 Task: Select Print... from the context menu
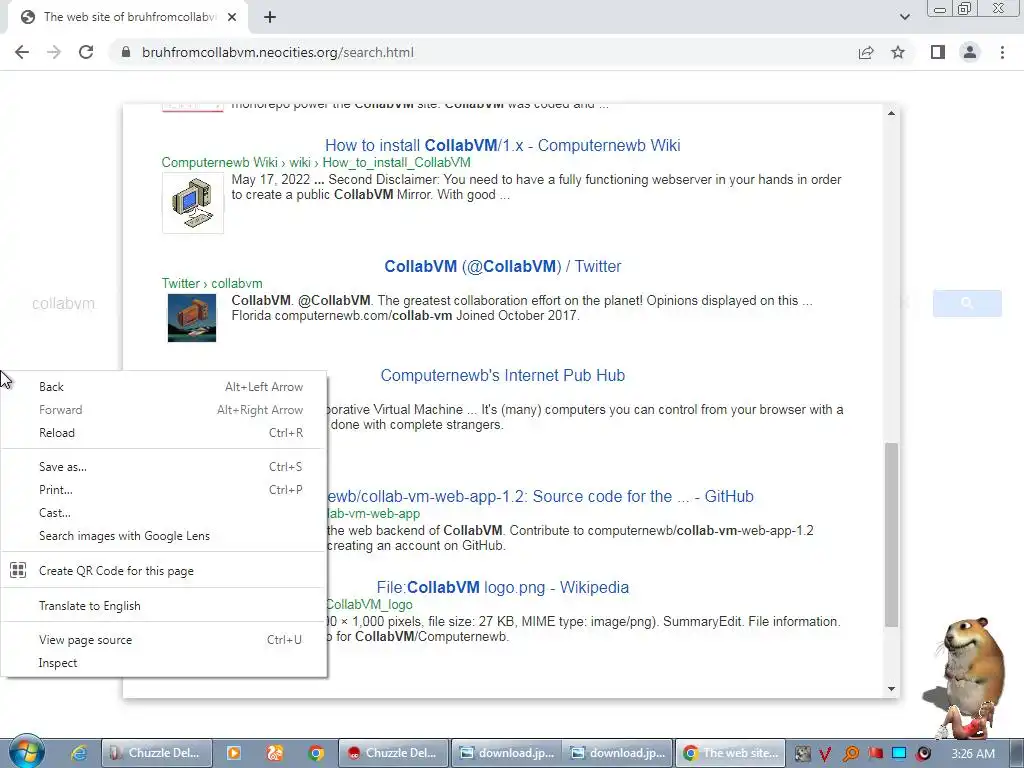pos(163,490)
